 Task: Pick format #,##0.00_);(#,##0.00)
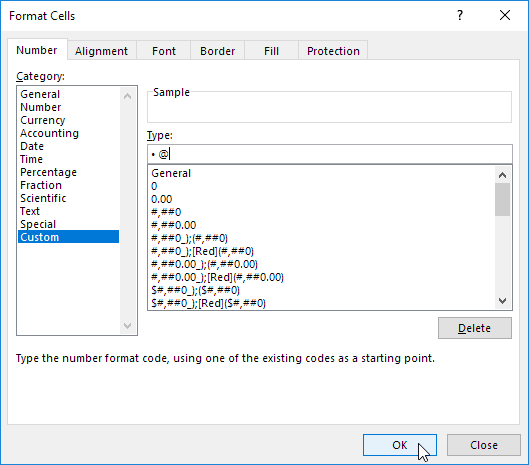(x=322, y=264)
